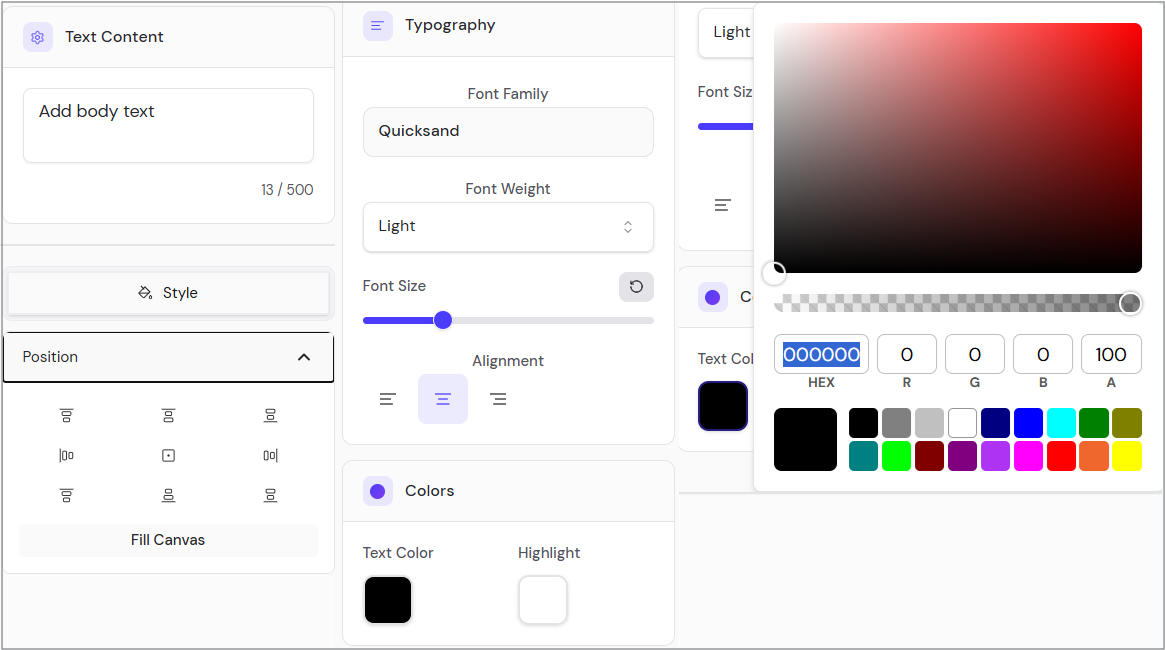Click the center-of-canvas position icon

coord(168,455)
